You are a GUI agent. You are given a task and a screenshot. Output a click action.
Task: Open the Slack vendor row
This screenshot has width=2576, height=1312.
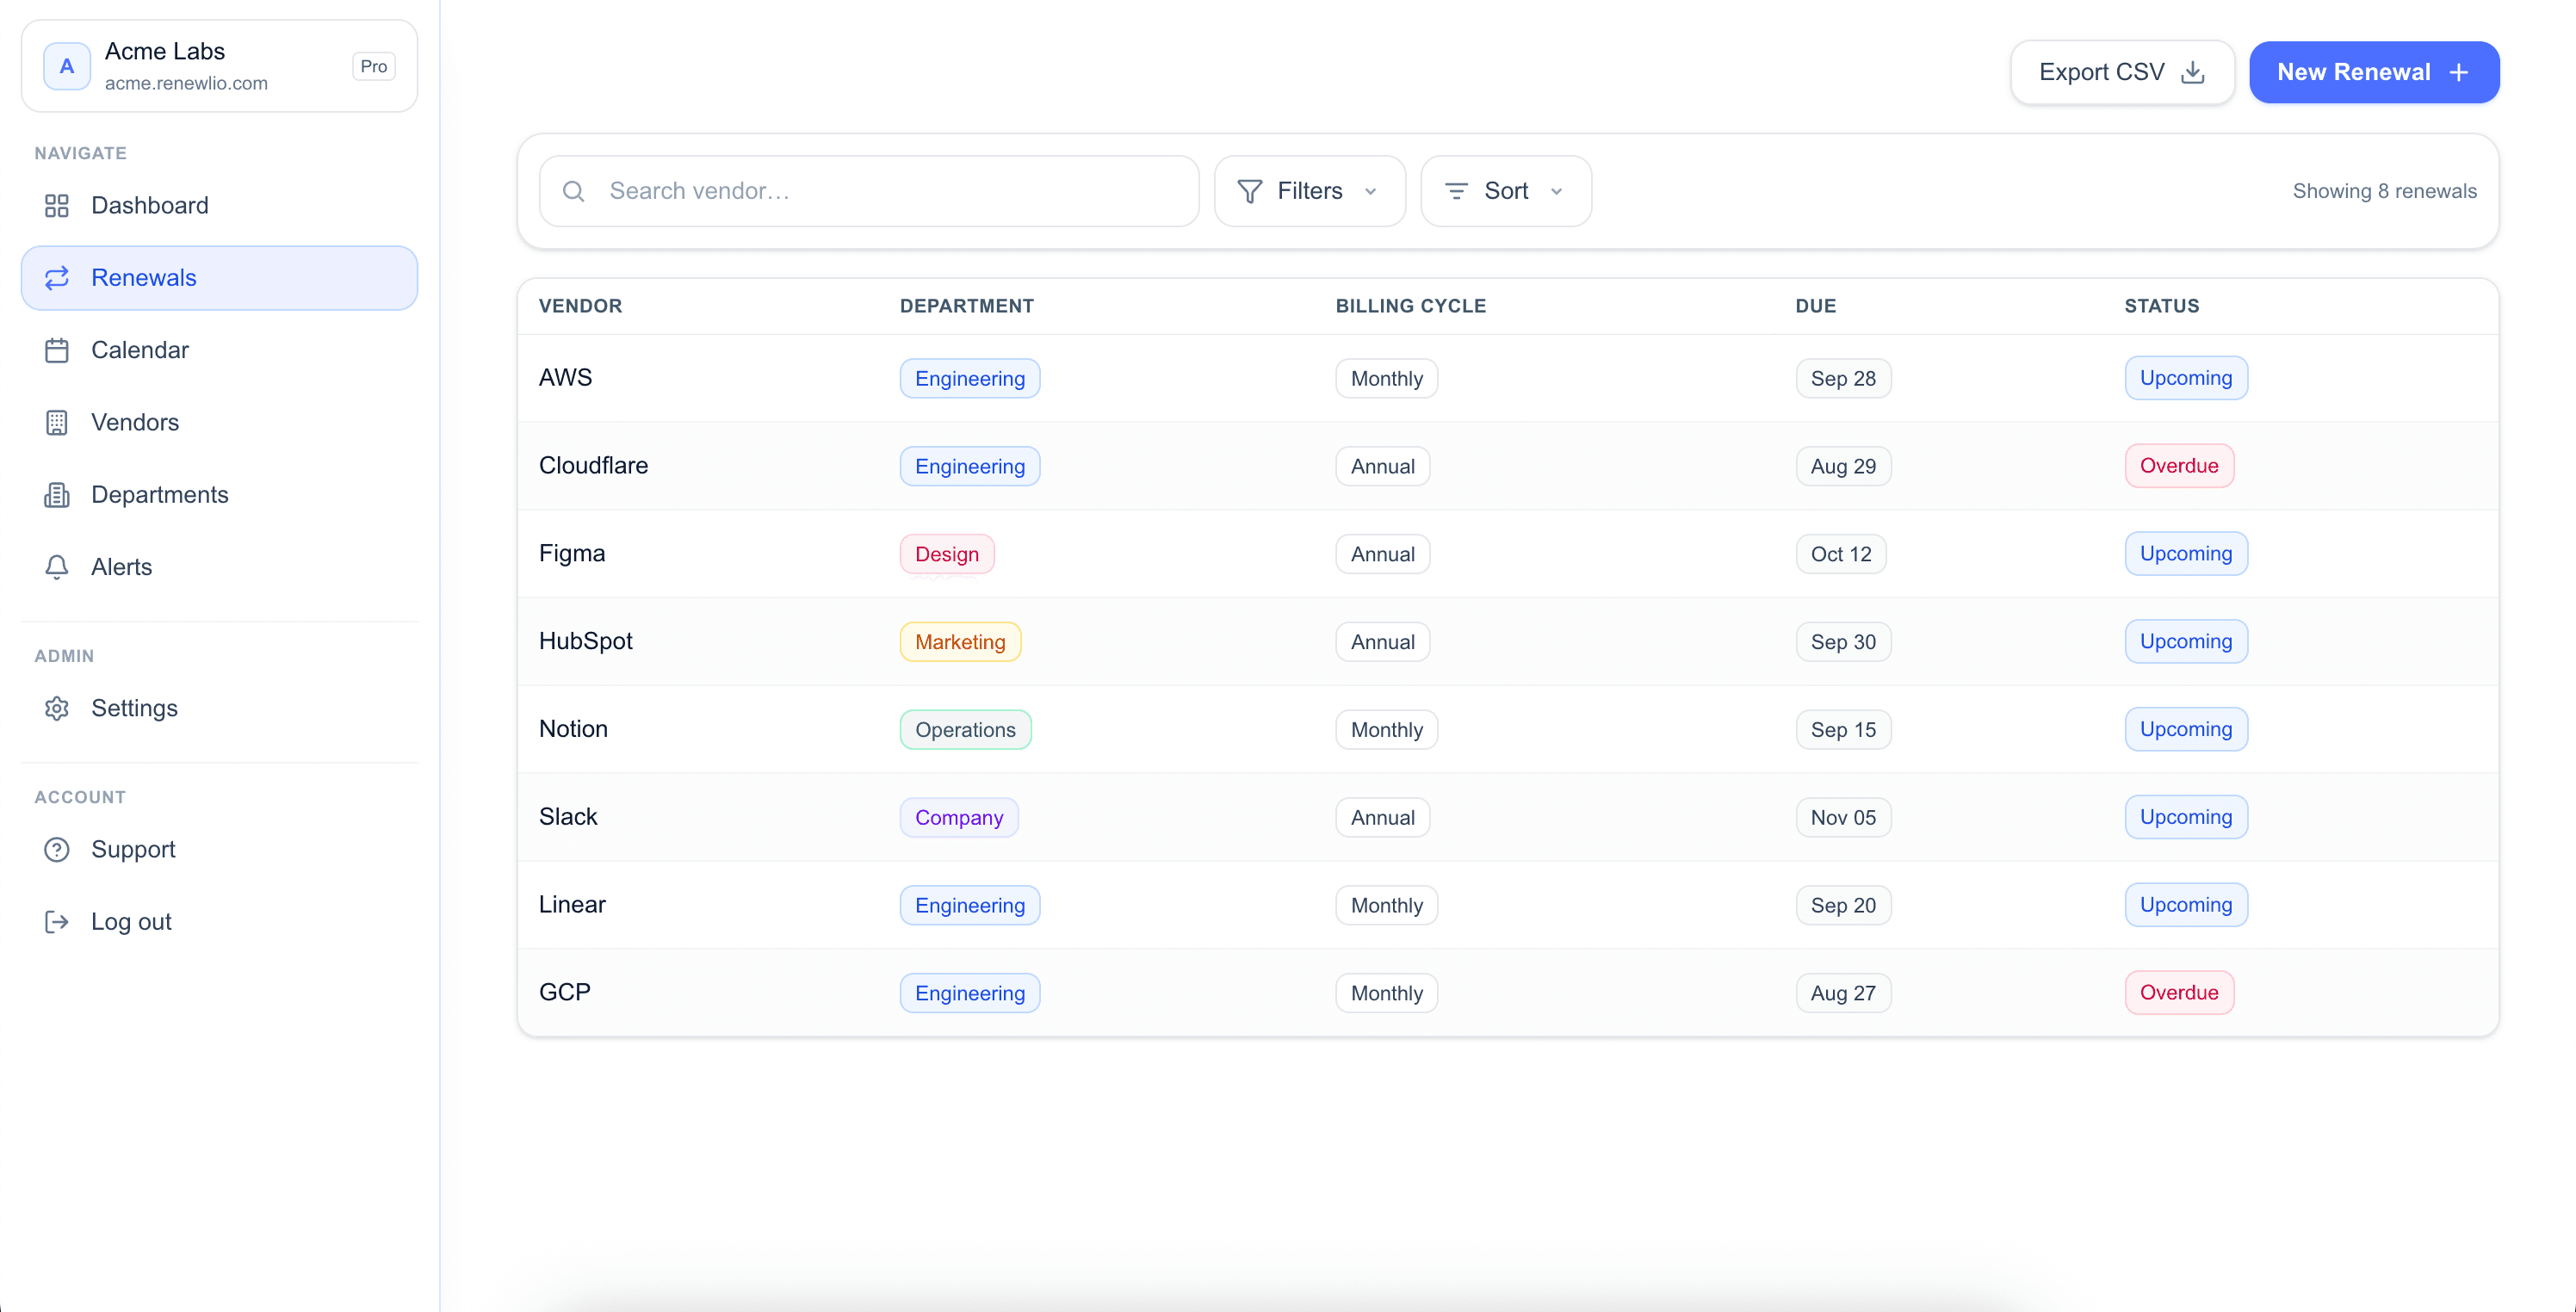(x=1508, y=817)
